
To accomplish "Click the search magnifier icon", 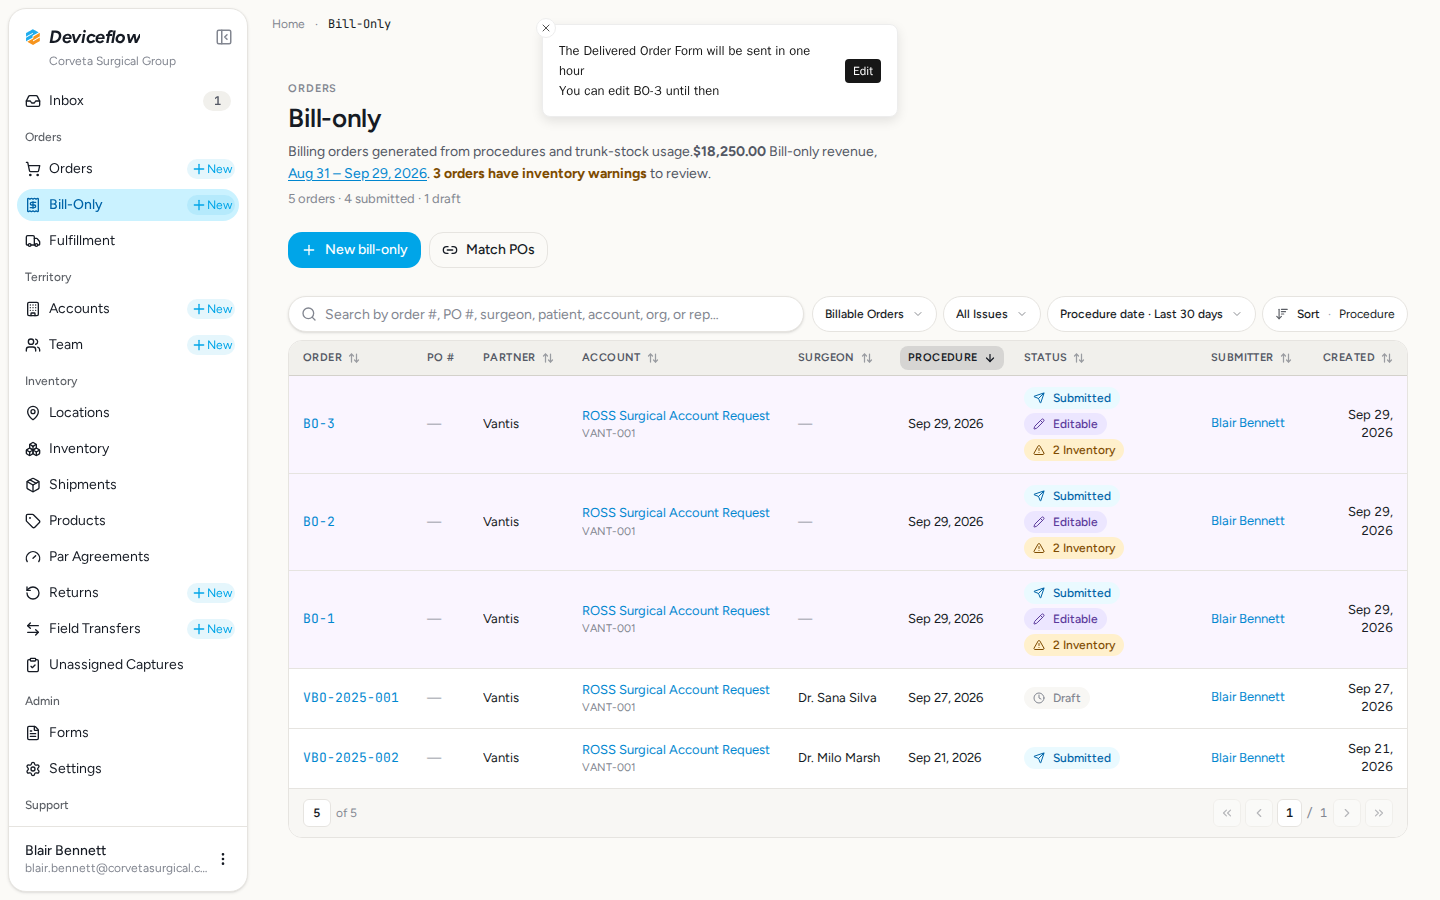I will coord(309,314).
